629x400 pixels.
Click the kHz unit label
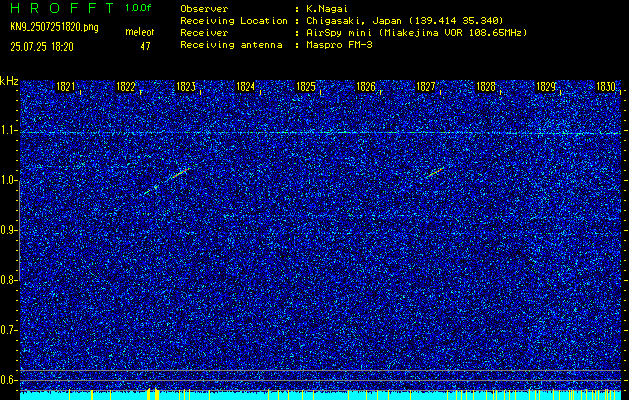(9, 81)
